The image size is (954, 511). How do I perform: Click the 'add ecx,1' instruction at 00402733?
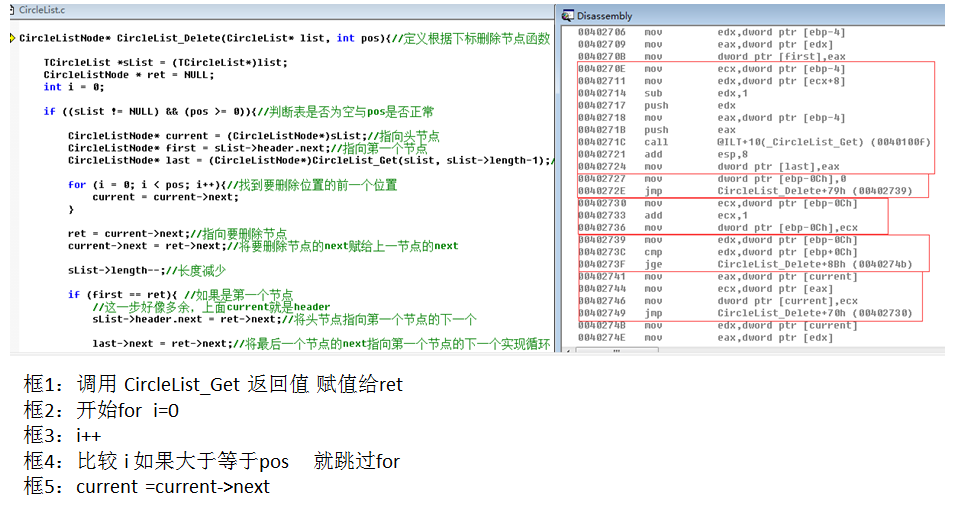click(663, 215)
